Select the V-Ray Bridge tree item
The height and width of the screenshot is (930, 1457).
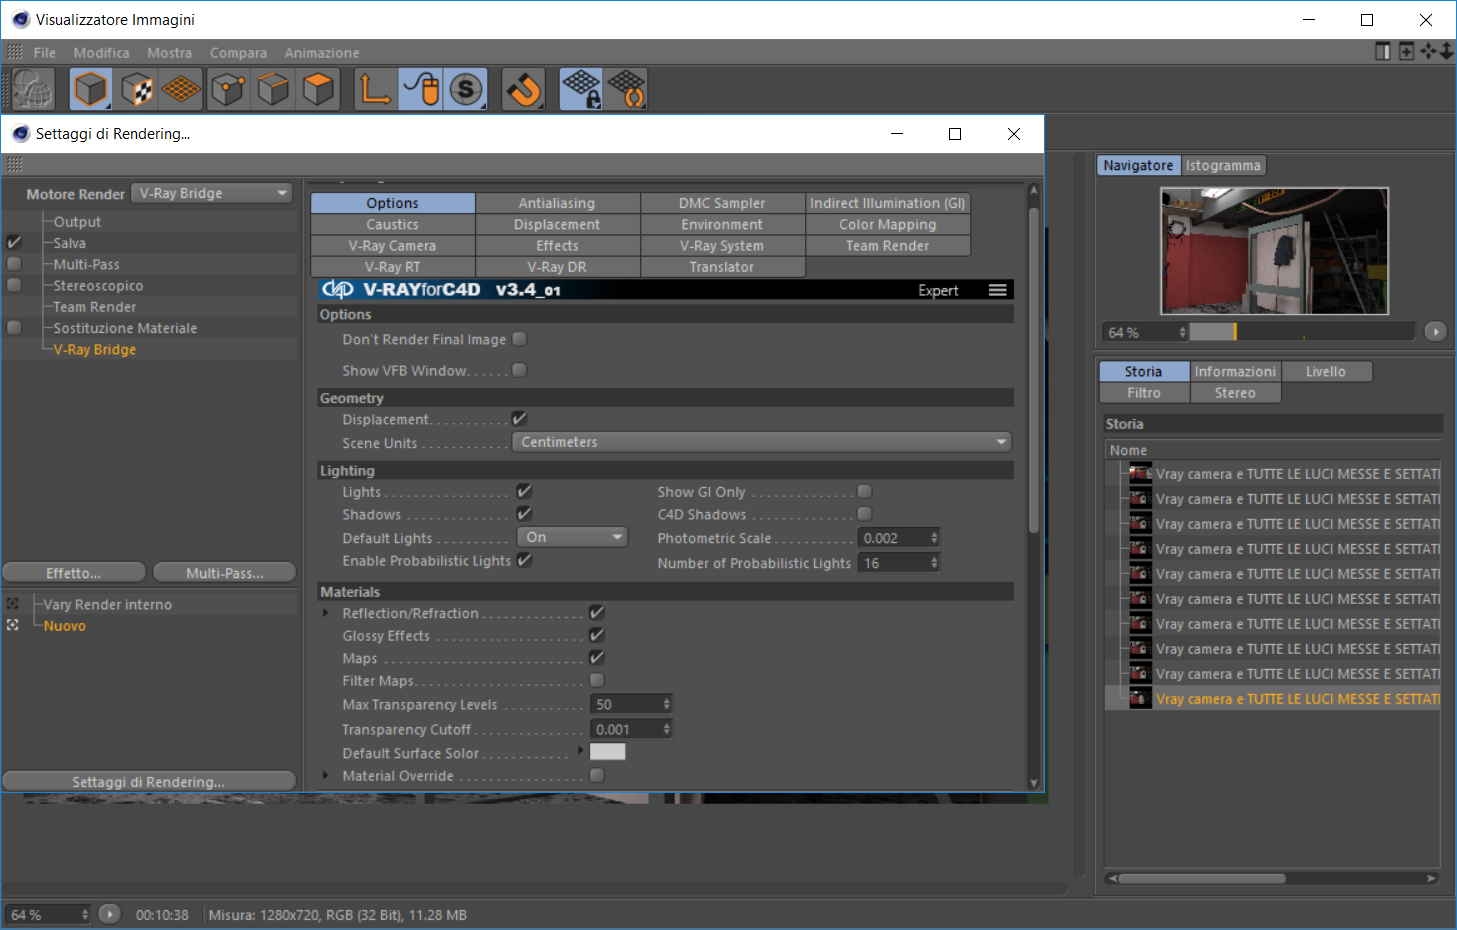pyautogui.click(x=95, y=349)
